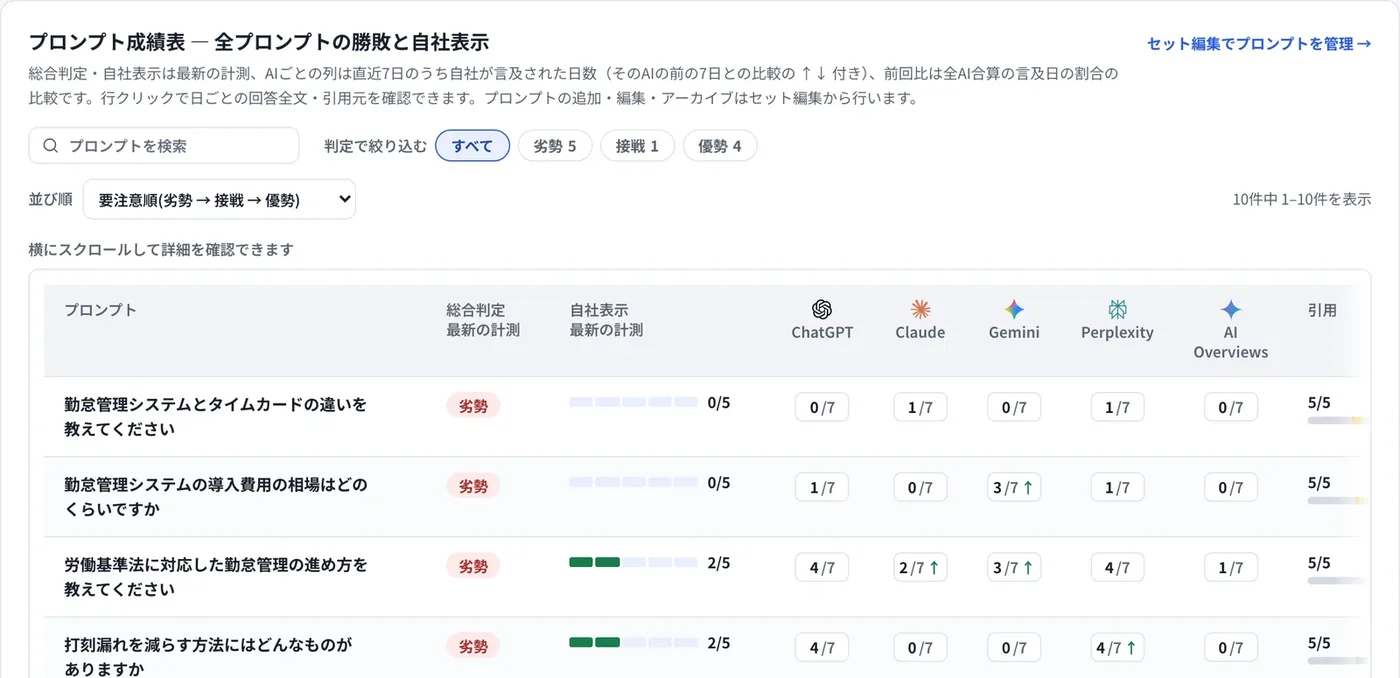Click the AI Overviews sparkle icon

(x=1230, y=309)
